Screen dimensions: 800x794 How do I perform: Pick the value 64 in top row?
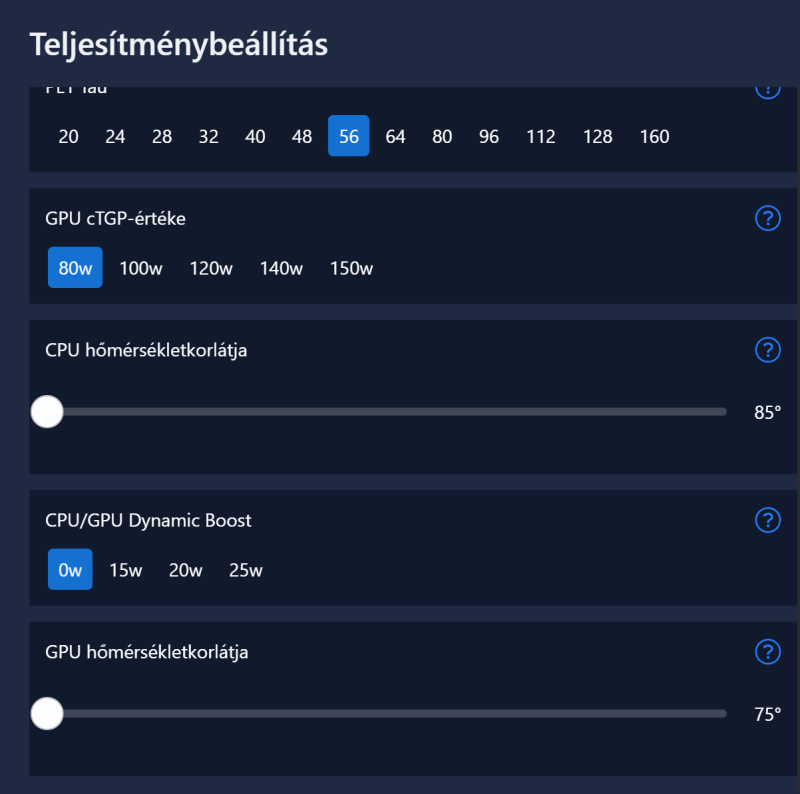(395, 137)
